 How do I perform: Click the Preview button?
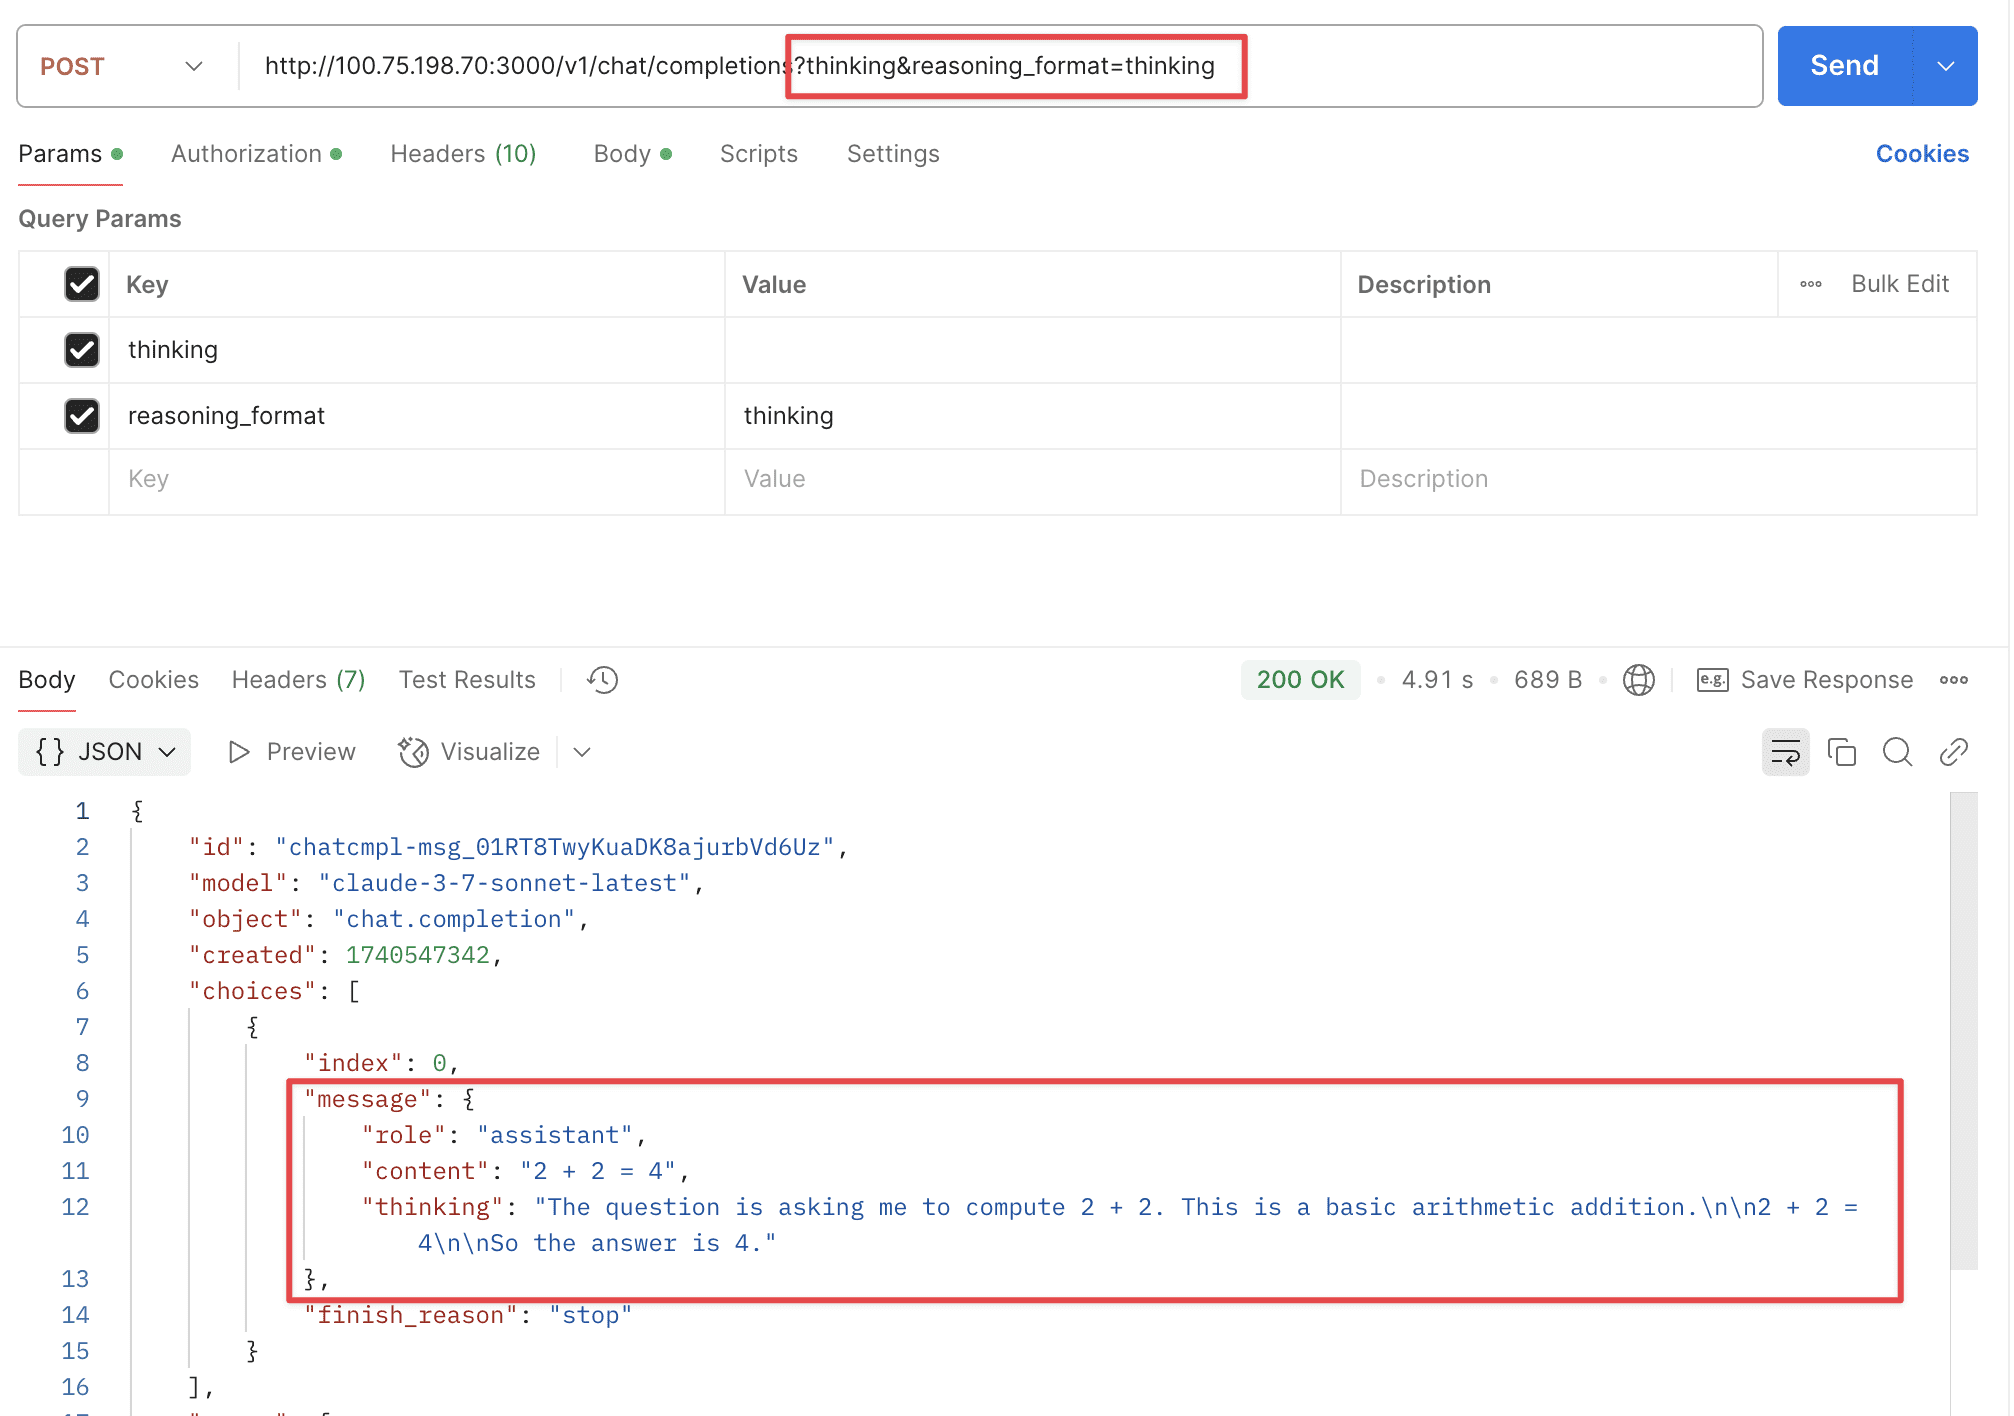point(292,752)
